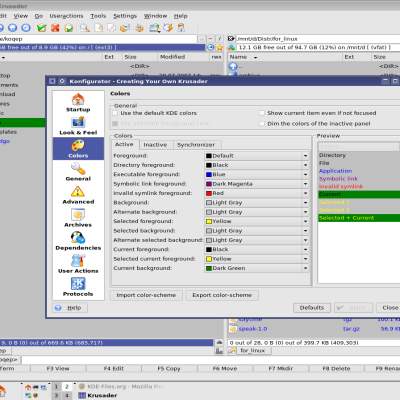Click the new file toolbar icon
400x400 pixels.
pyautogui.click(x=99, y=28)
